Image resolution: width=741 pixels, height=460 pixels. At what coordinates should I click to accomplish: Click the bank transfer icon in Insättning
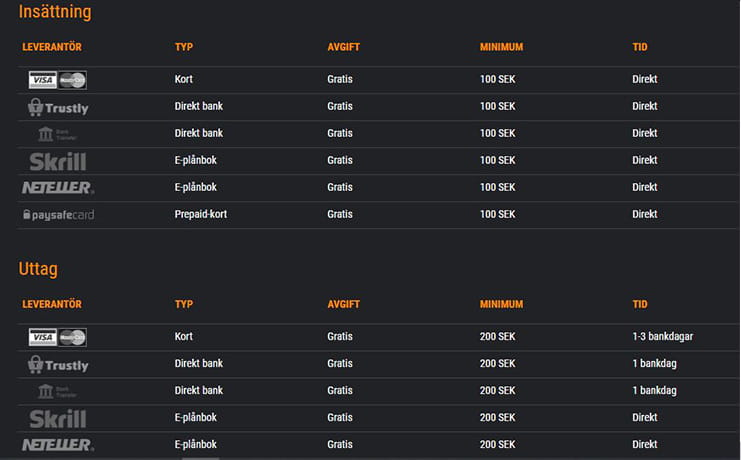coord(57,134)
